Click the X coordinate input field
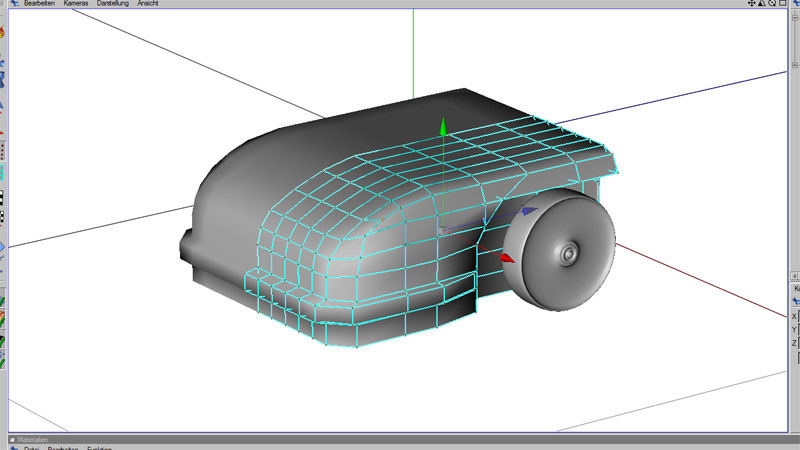The image size is (800, 450). [797, 316]
